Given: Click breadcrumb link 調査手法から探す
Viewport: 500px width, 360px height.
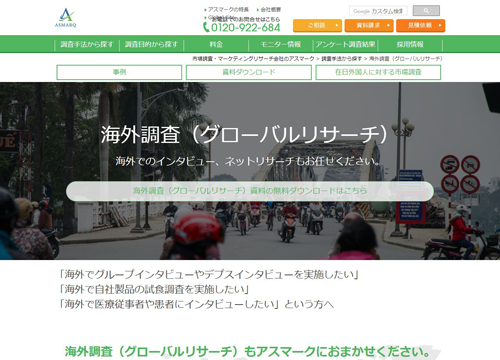Looking at the screenshot, I should pos(341,59).
